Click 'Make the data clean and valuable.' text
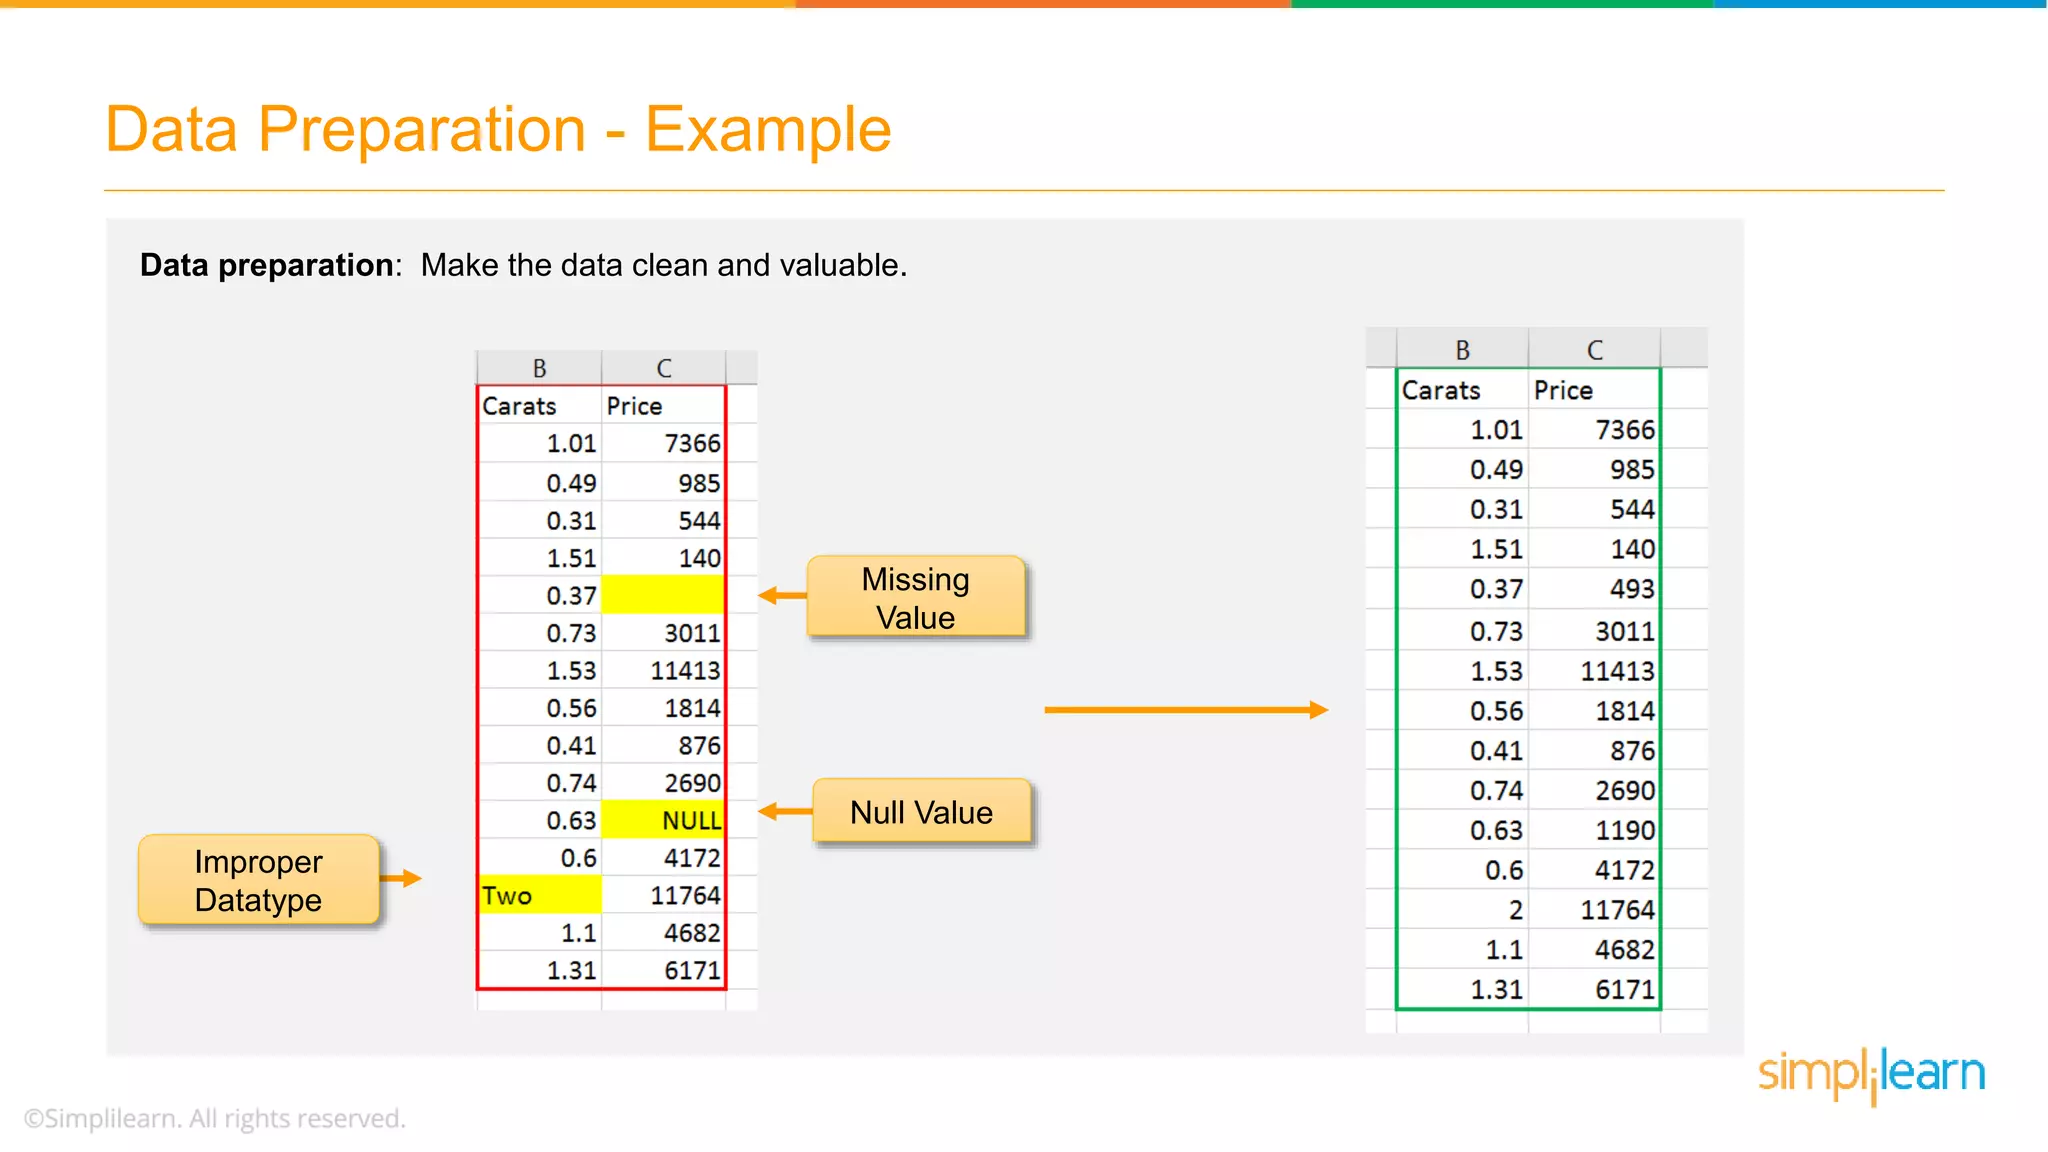 pyautogui.click(x=664, y=265)
